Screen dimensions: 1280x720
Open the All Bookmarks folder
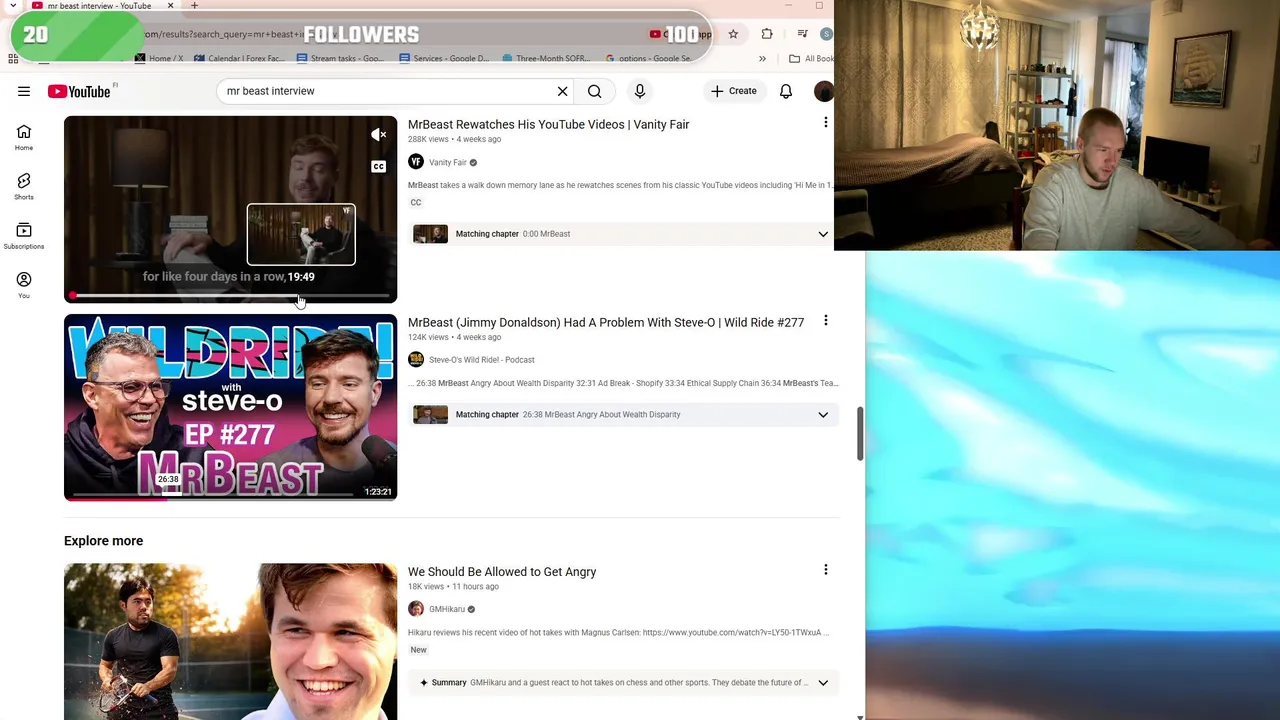point(811,59)
